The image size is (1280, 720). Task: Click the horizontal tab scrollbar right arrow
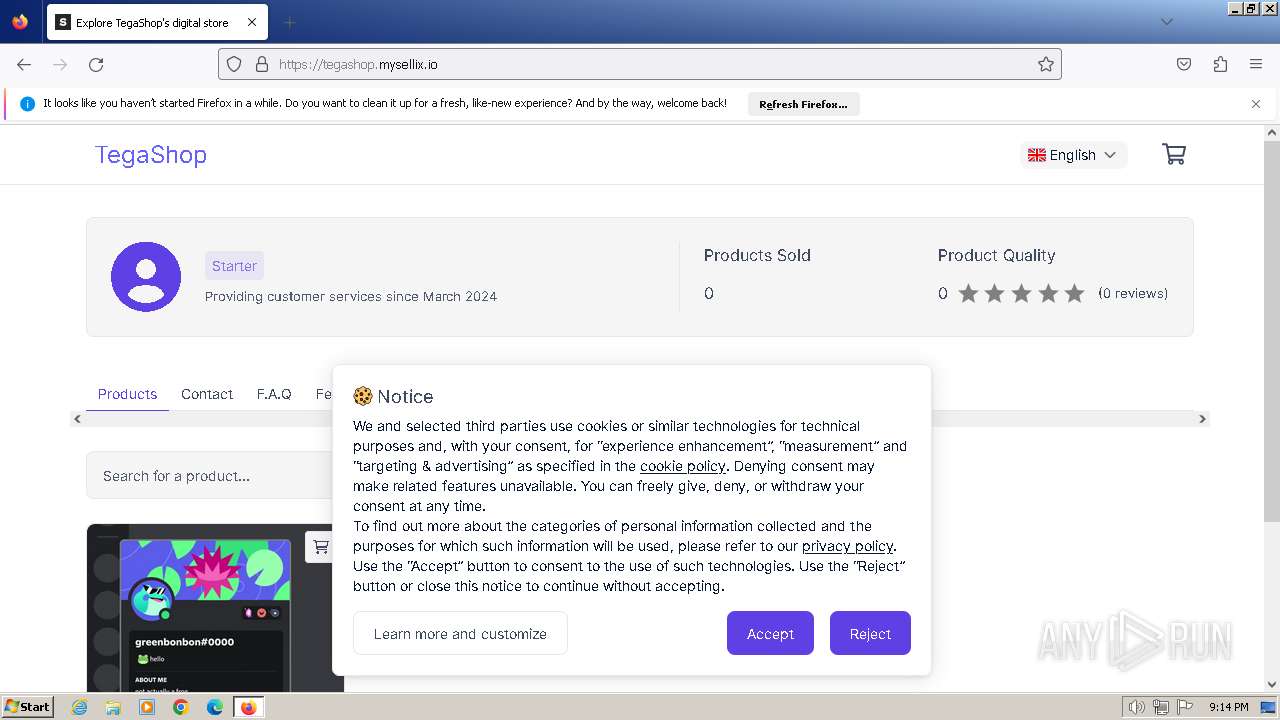click(1202, 419)
